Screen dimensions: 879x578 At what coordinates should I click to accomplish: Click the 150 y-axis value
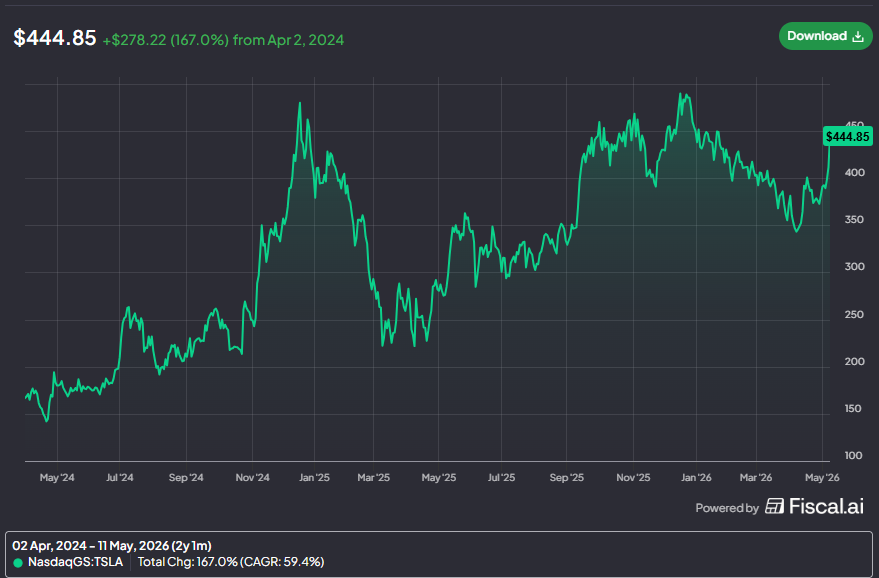854,408
